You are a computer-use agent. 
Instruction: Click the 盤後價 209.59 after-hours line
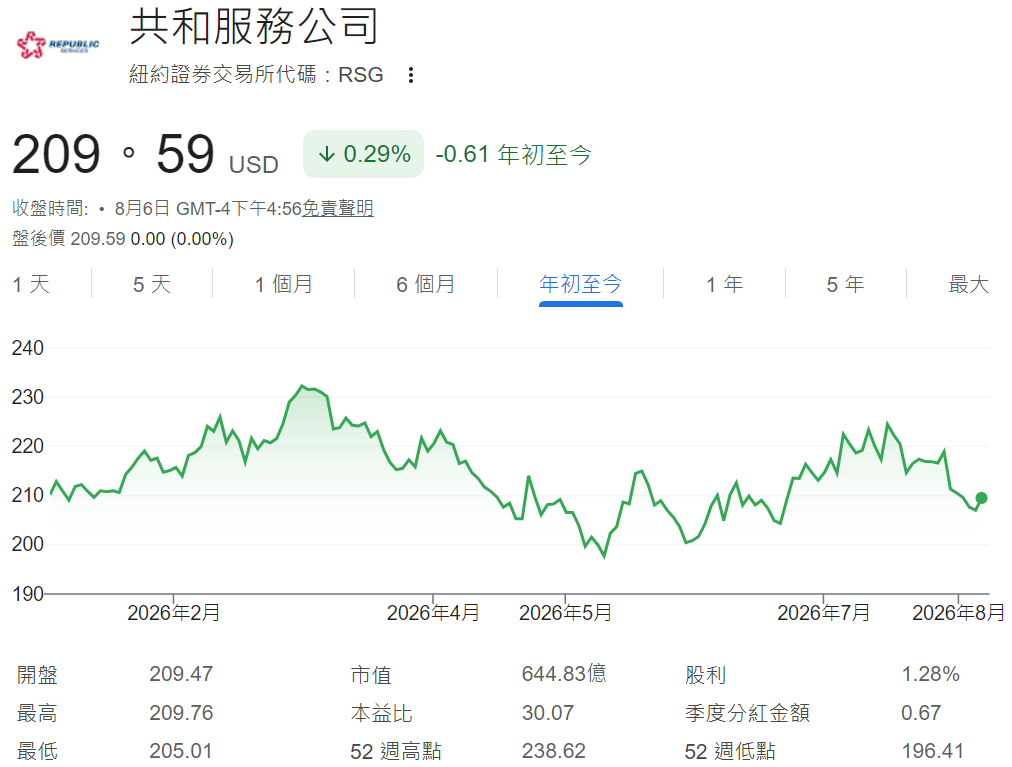coord(123,239)
